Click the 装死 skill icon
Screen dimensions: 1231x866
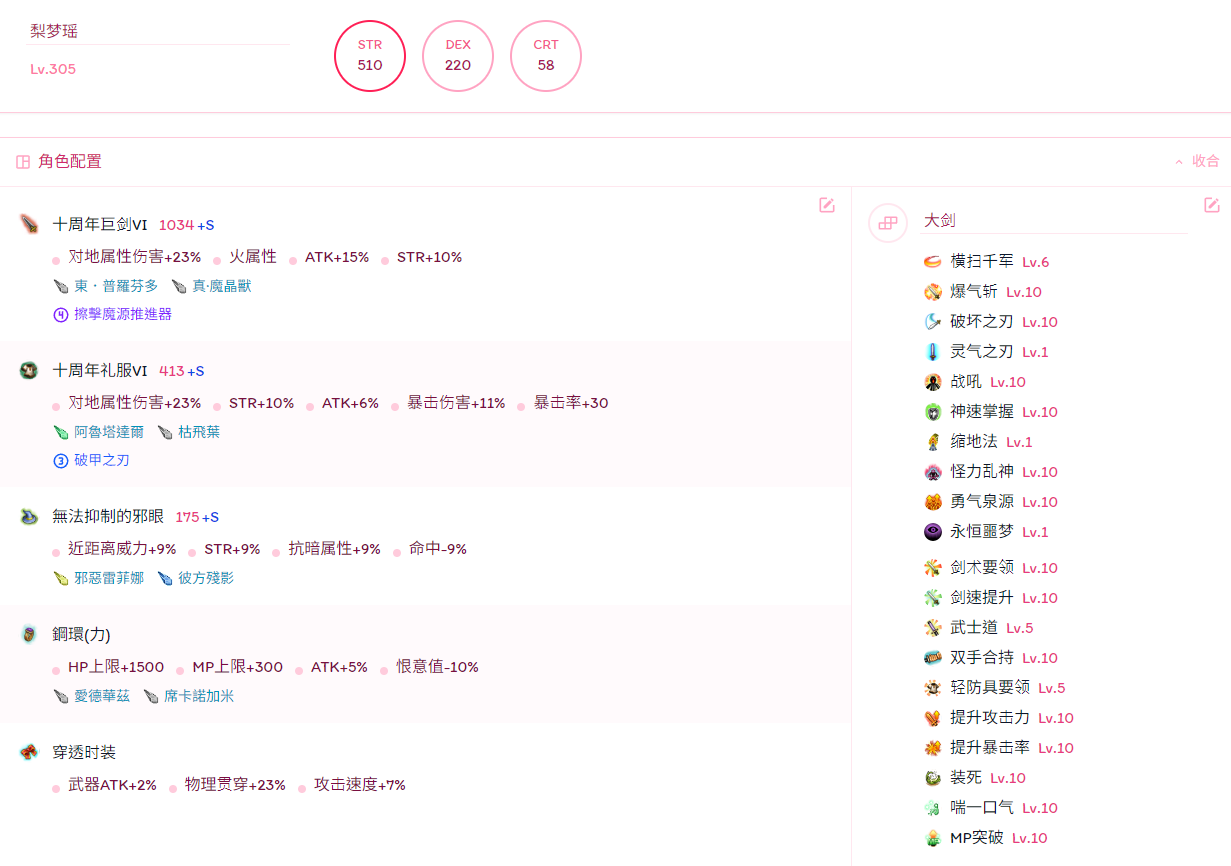tap(933, 778)
